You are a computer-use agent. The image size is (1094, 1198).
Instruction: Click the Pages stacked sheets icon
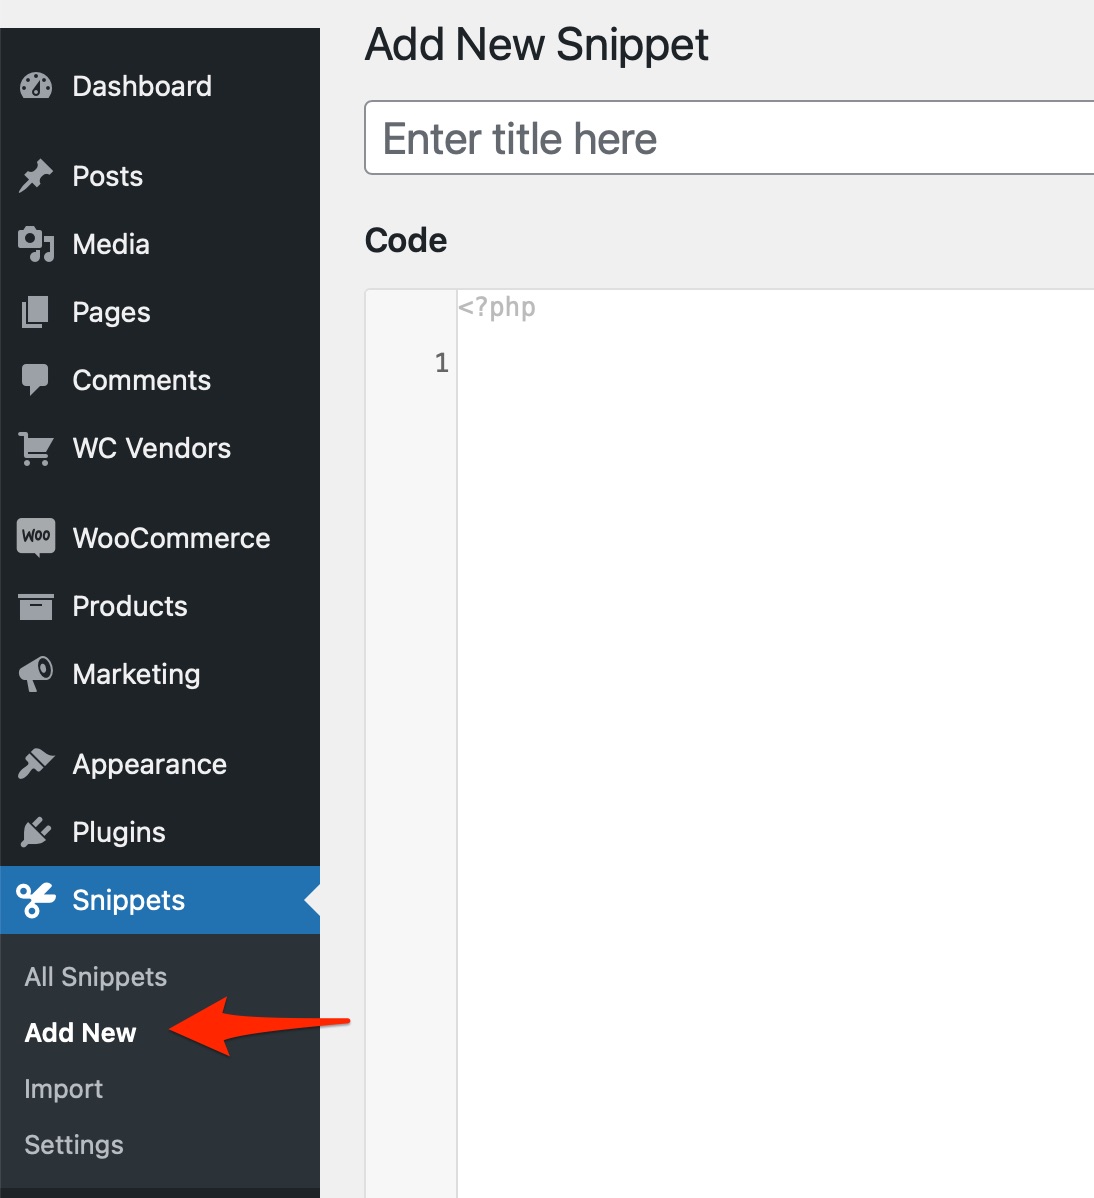[x=35, y=312]
